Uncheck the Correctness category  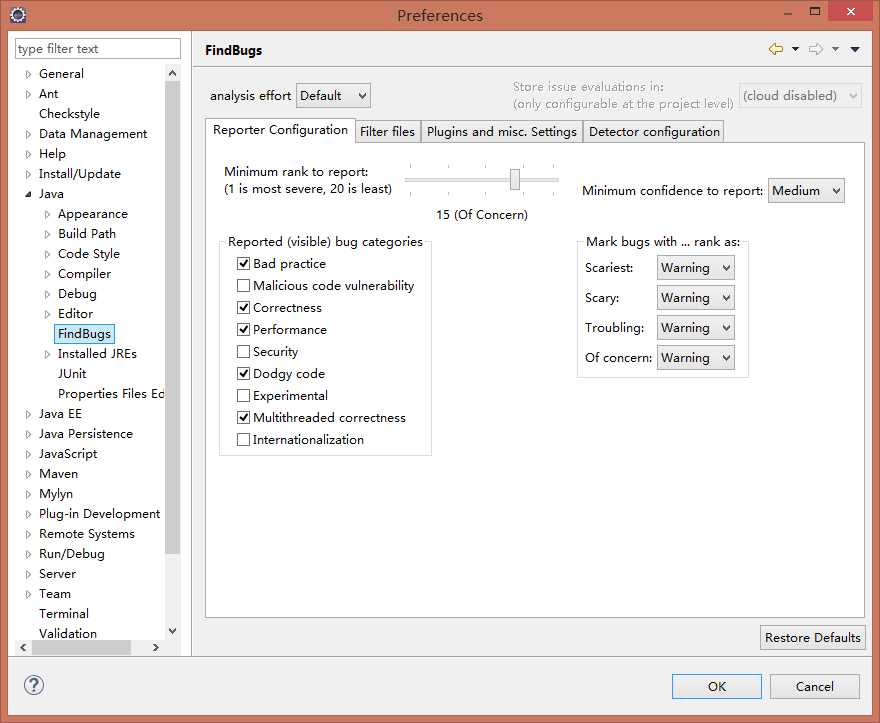pos(243,307)
